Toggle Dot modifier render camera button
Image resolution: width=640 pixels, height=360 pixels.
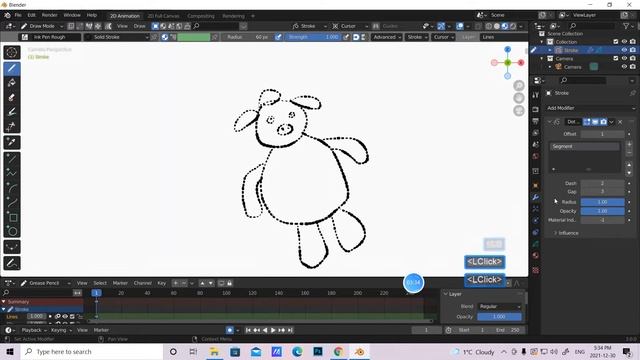click(603, 122)
